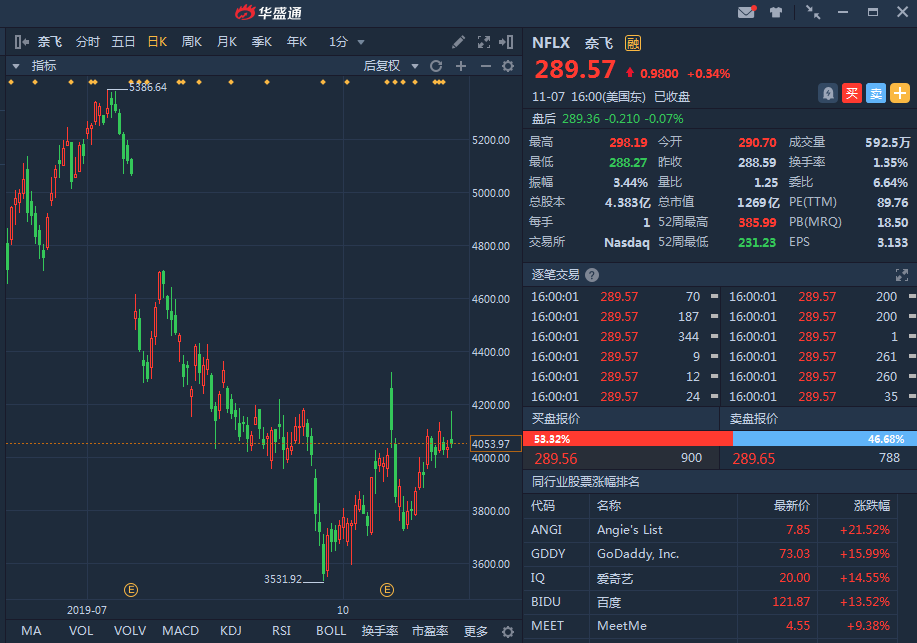Click the 融 margin badge
Image resolution: width=917 pixels, height=643 pixels.
(x=633, y=43)
